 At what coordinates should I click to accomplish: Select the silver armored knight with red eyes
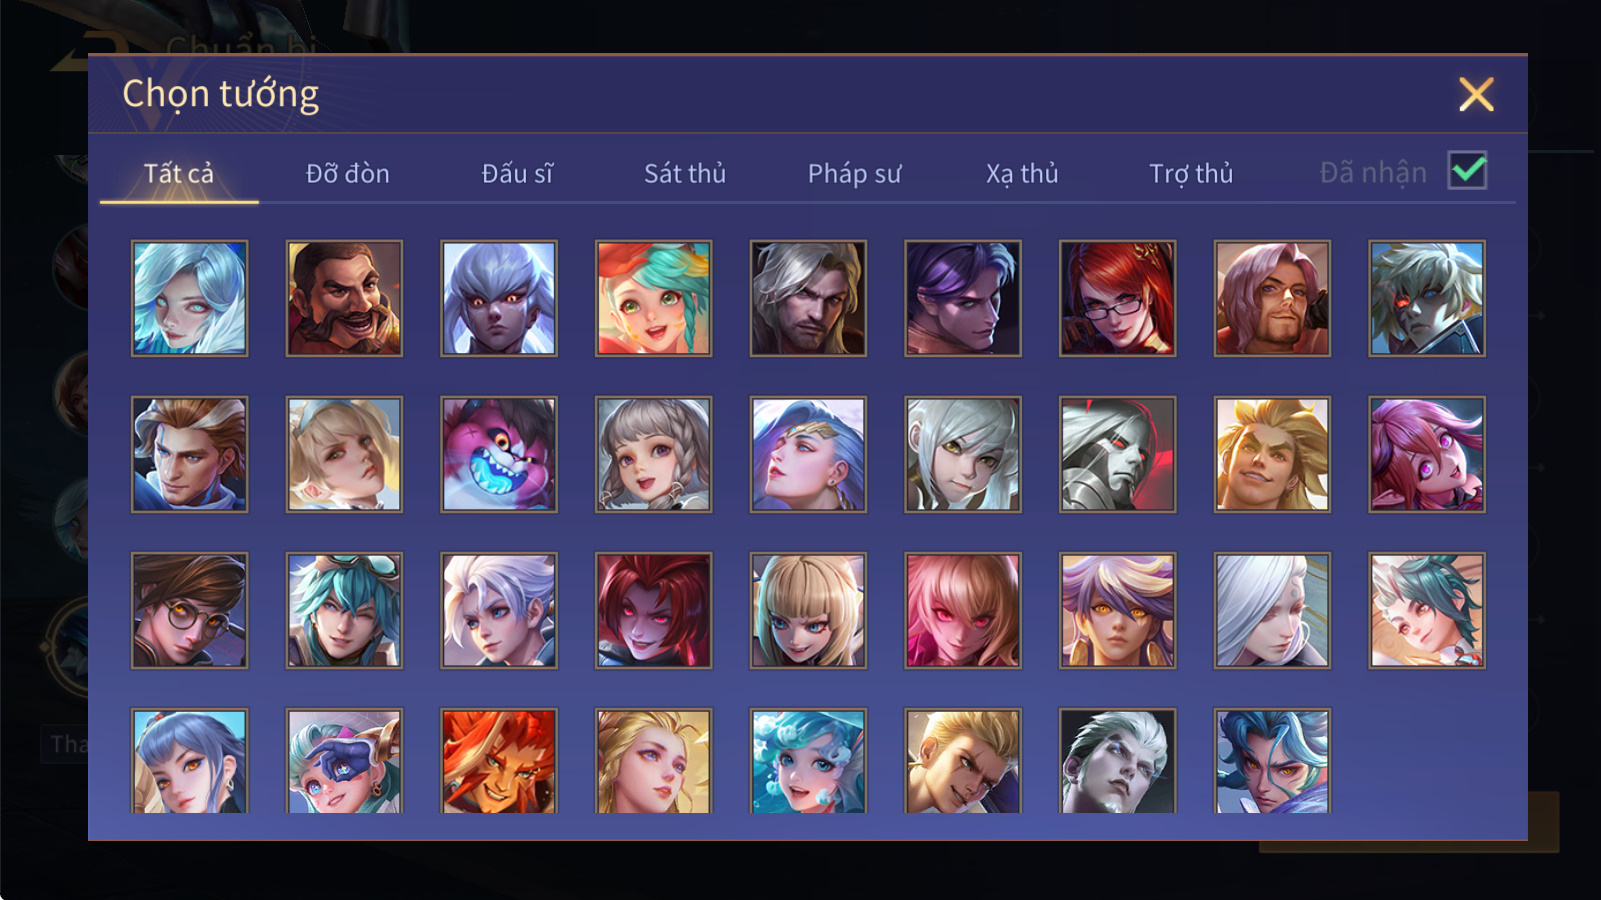1117,454
